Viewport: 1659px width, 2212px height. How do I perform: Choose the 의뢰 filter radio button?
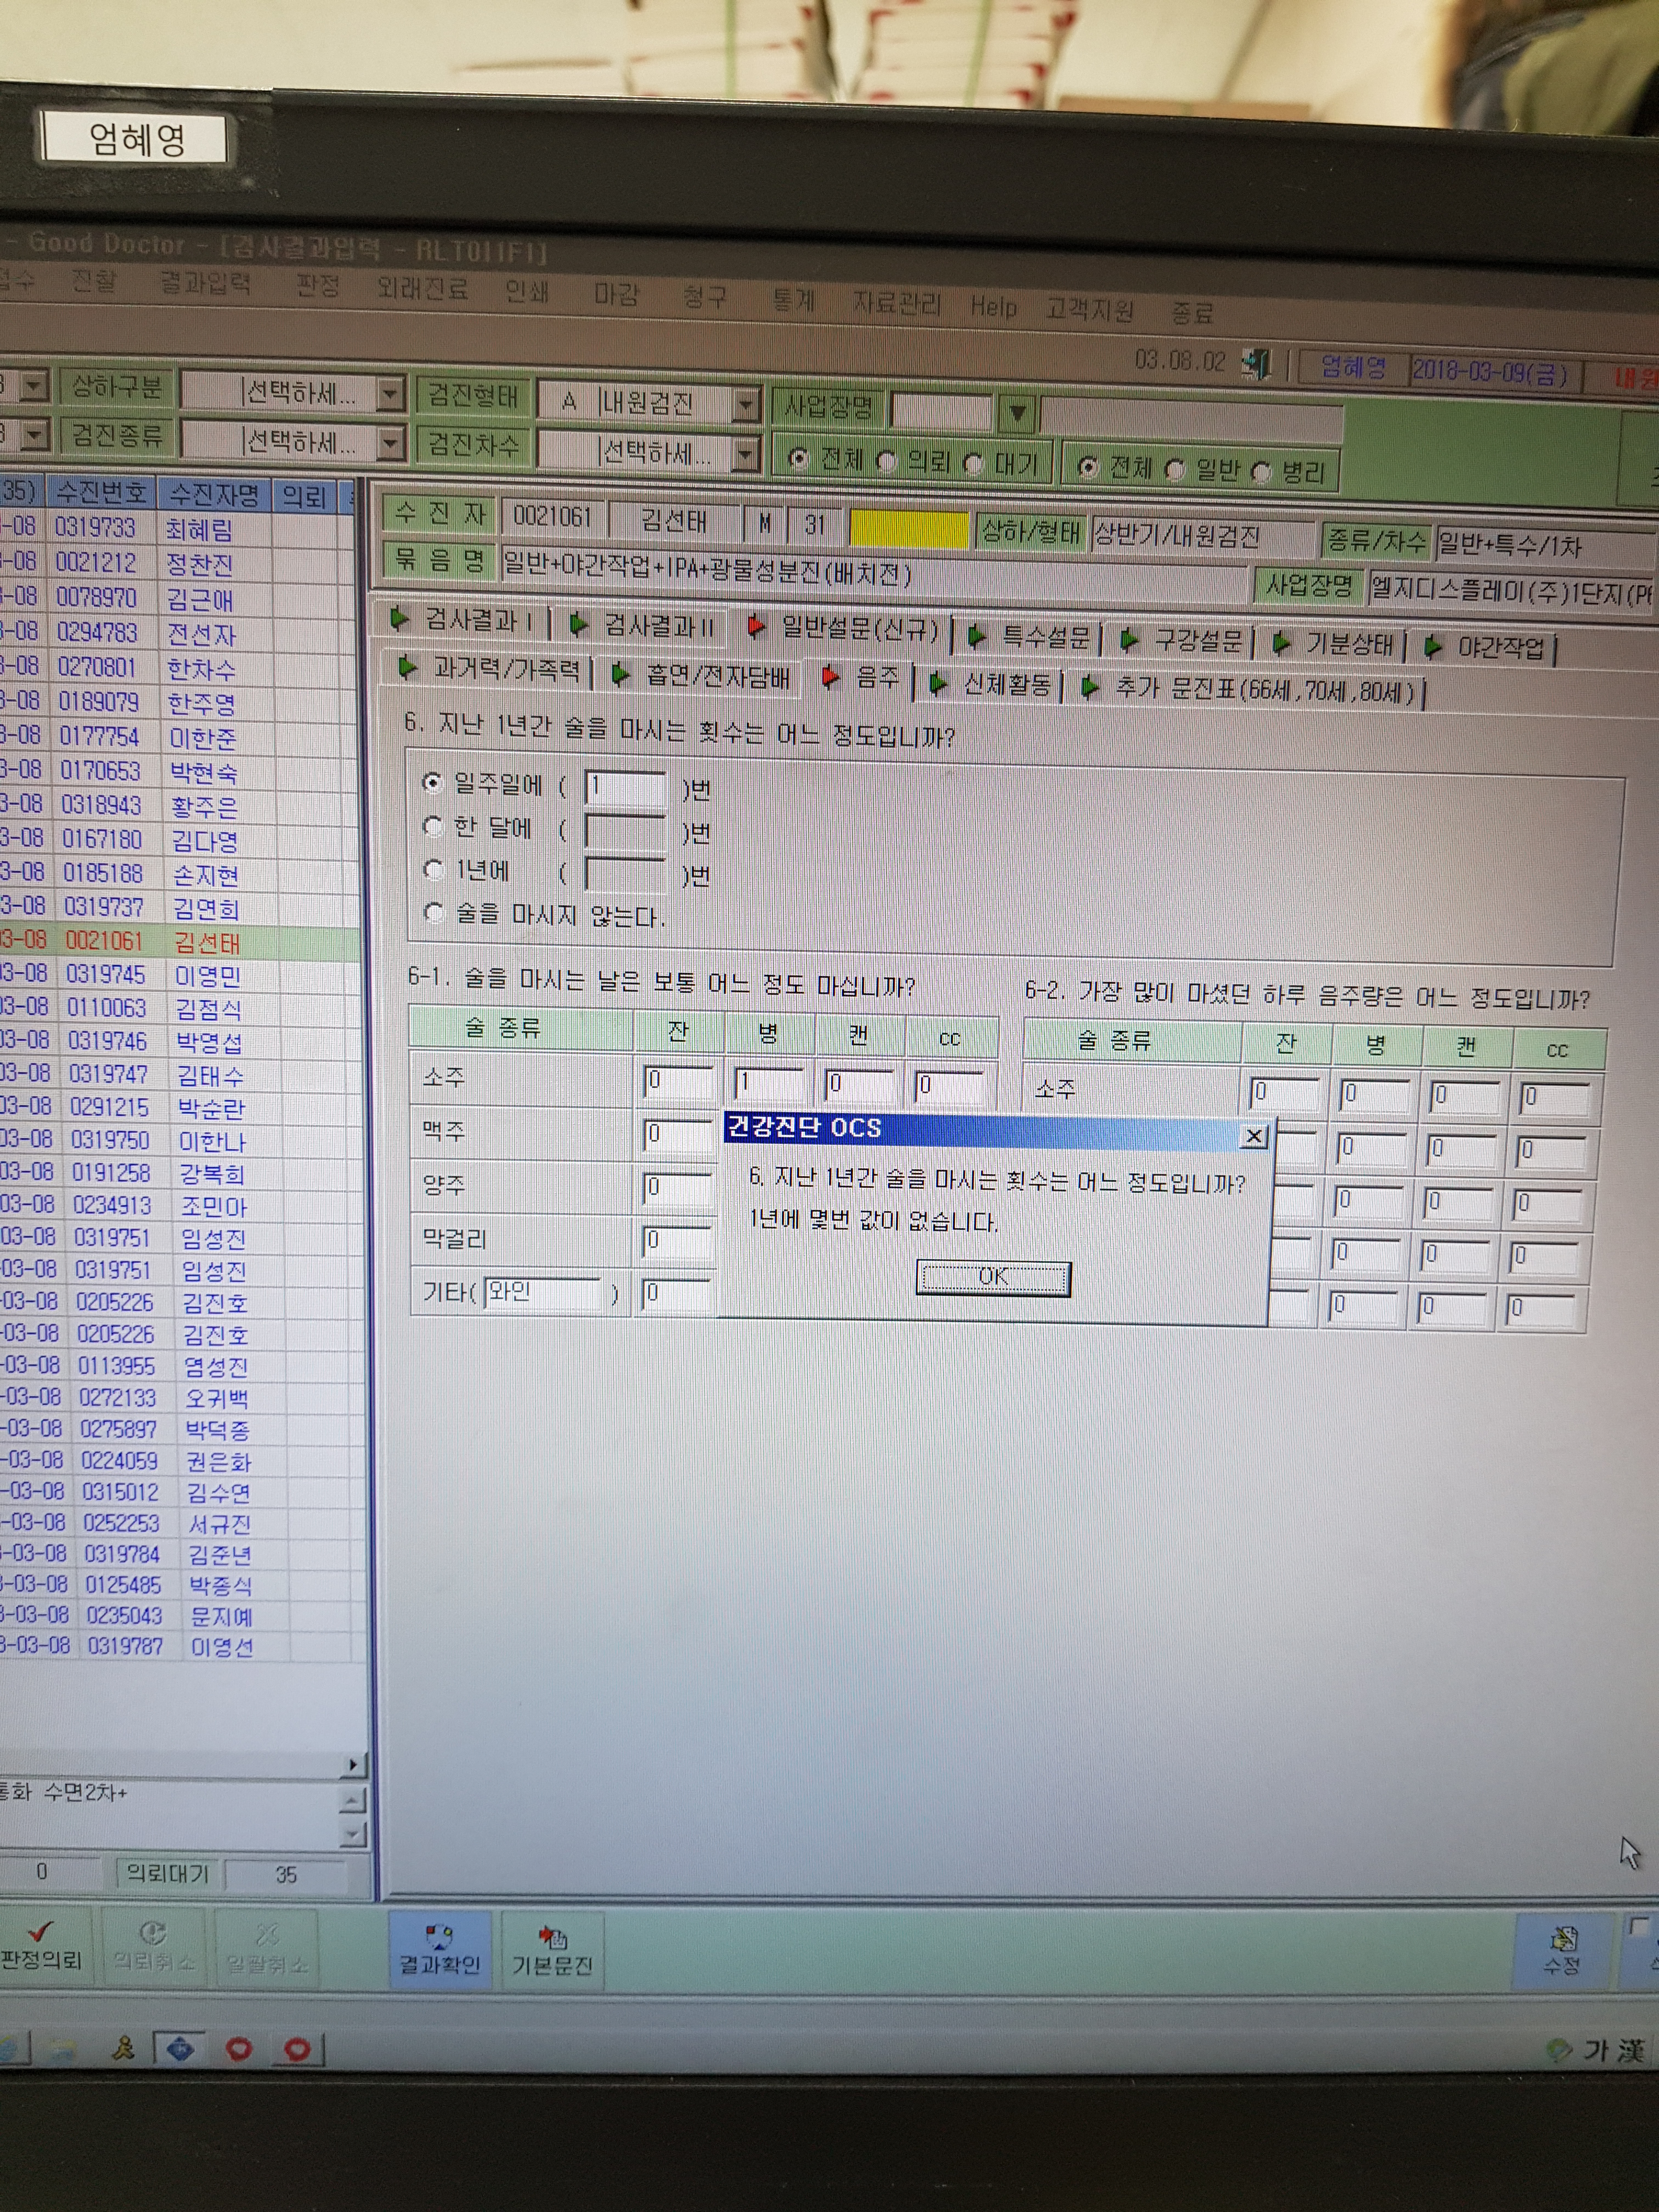pyautogui.click(x=886, y=461)
